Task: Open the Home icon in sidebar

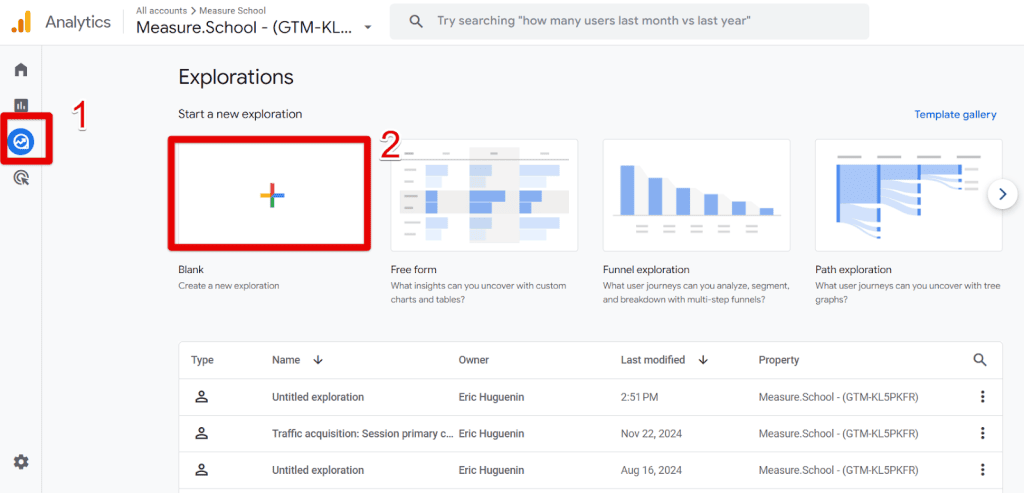Action: point(22,69)
